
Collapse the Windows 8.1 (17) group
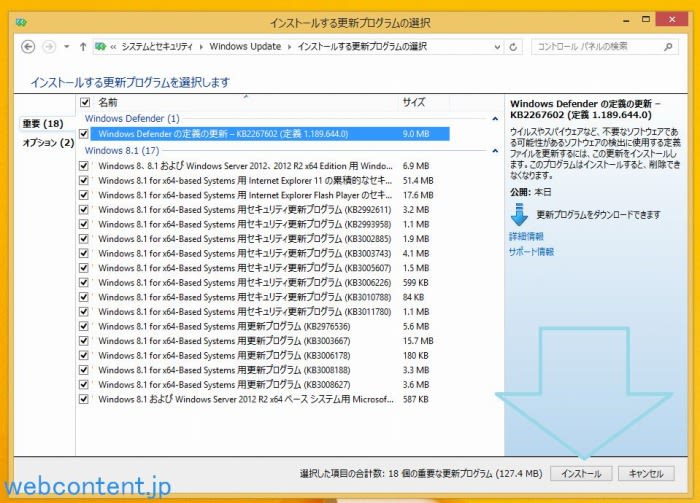[496, 150]
